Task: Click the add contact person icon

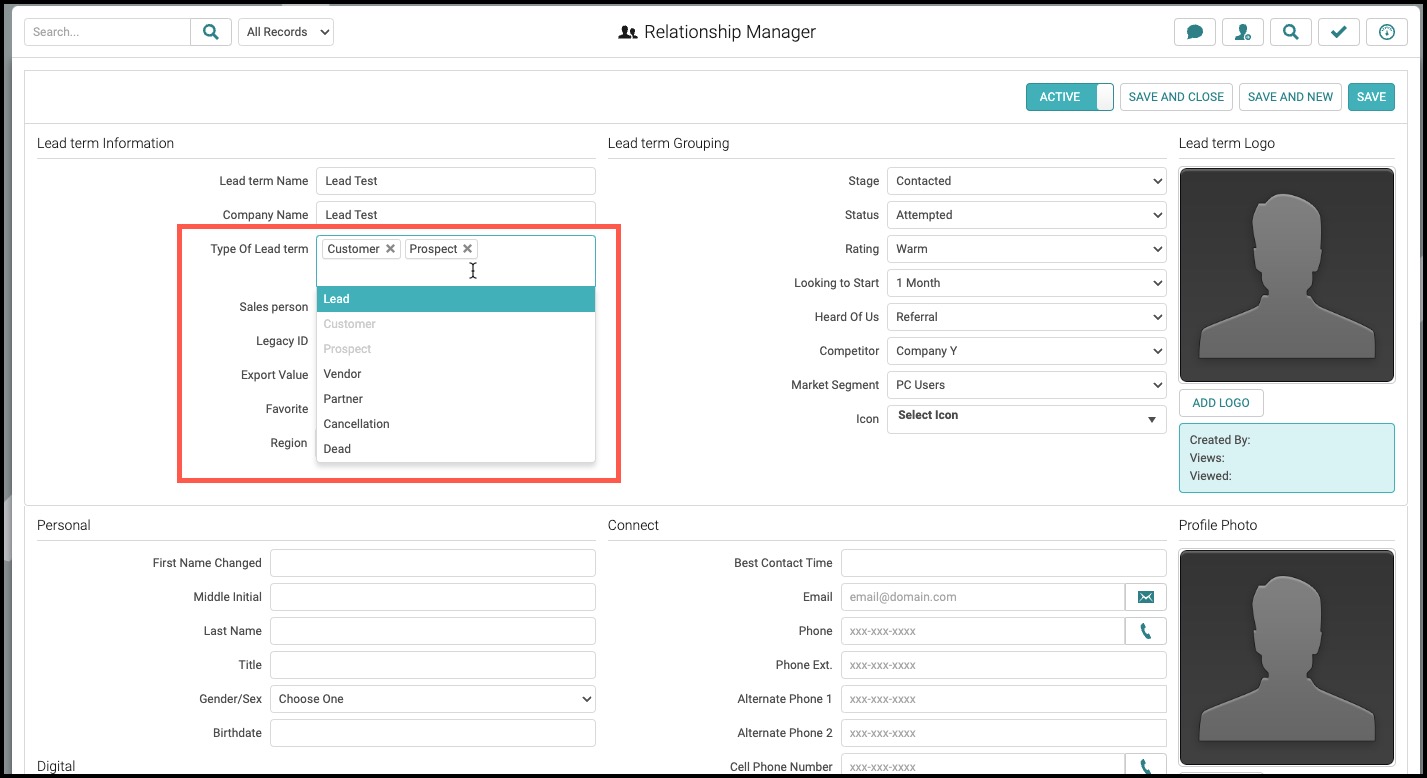Action: pyautogui.click(x=1243, y=32)
